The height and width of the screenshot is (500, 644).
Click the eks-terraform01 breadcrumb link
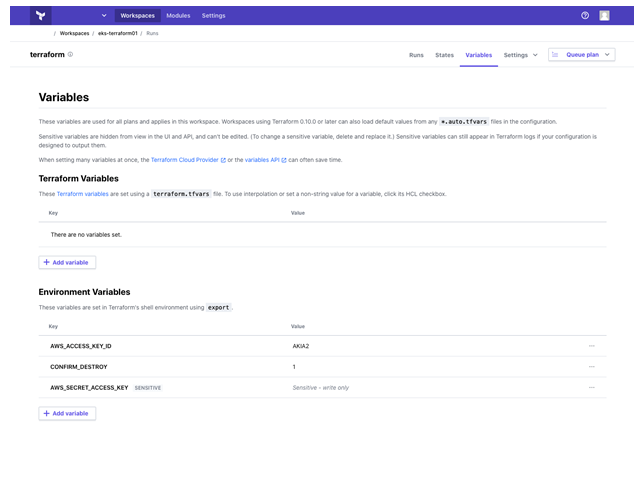pos(117,33)
